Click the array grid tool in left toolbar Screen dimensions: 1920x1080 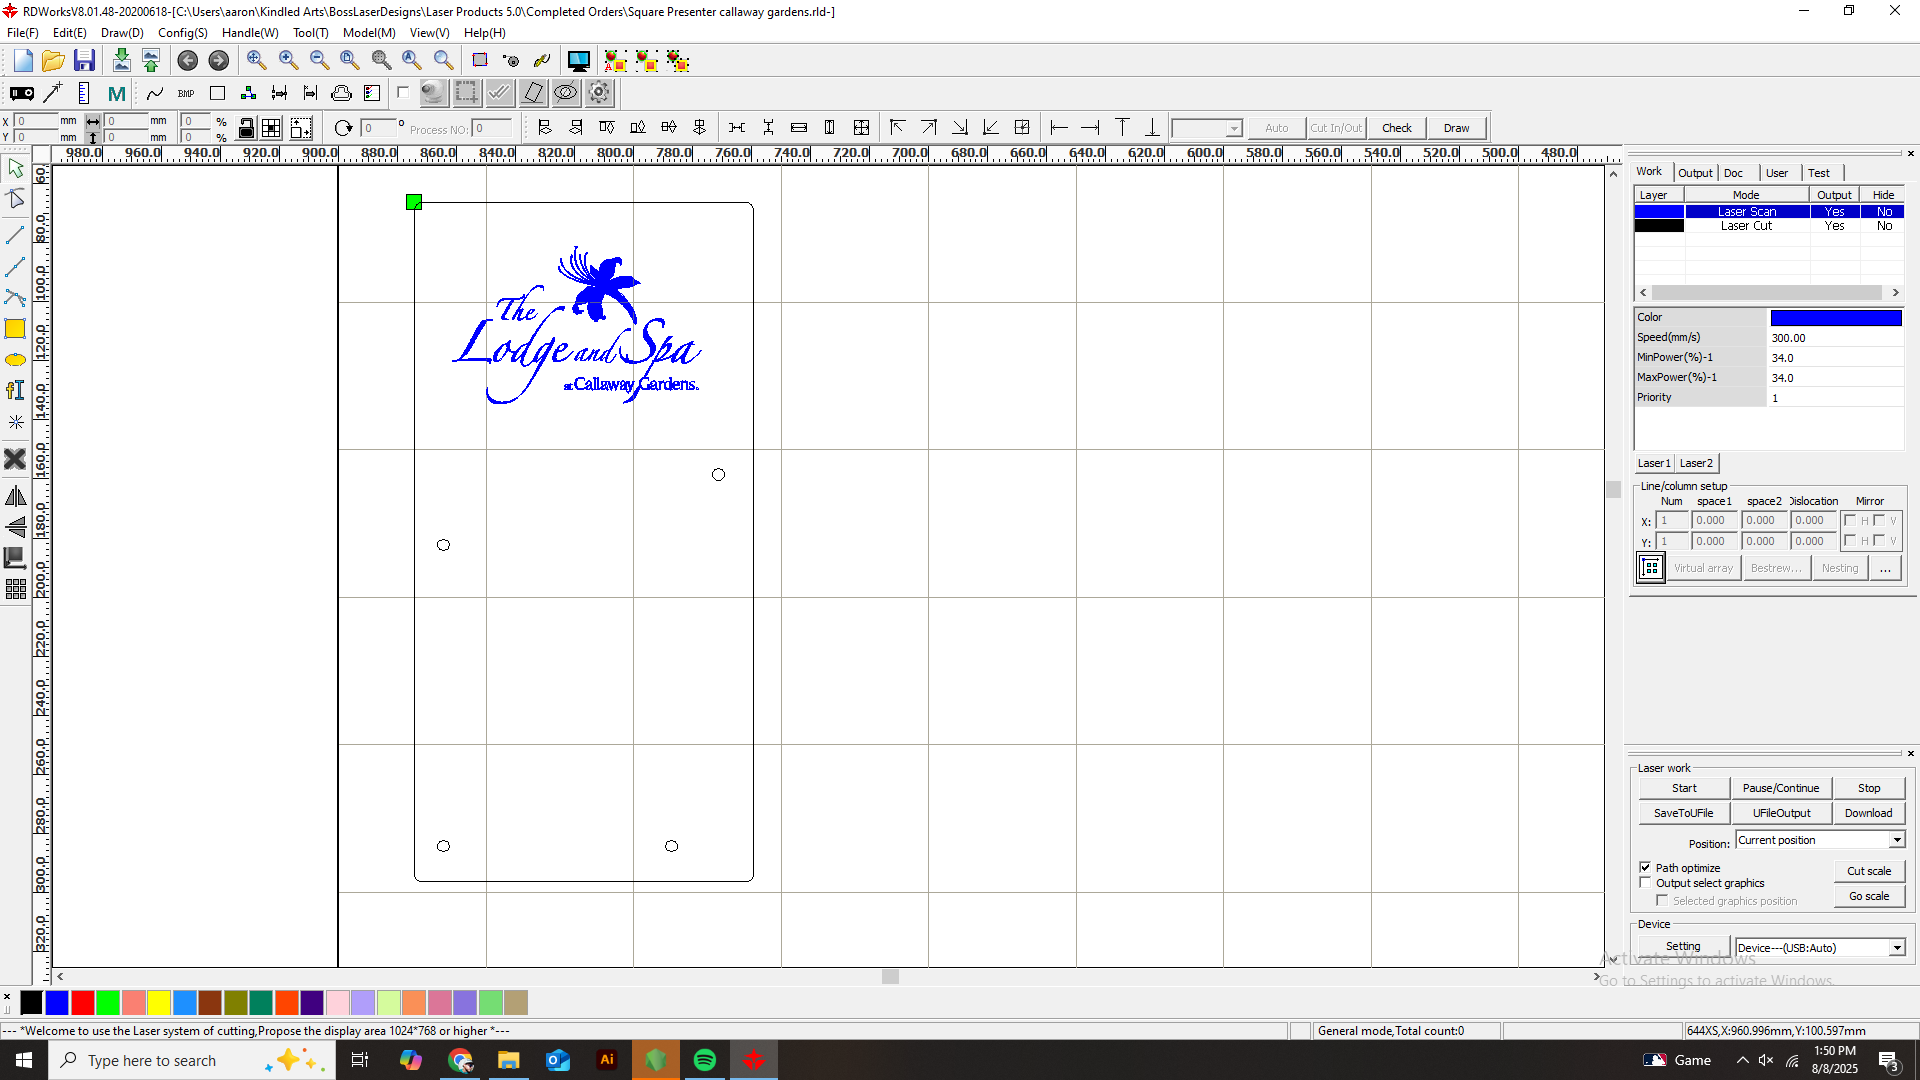tap(15, 589)
